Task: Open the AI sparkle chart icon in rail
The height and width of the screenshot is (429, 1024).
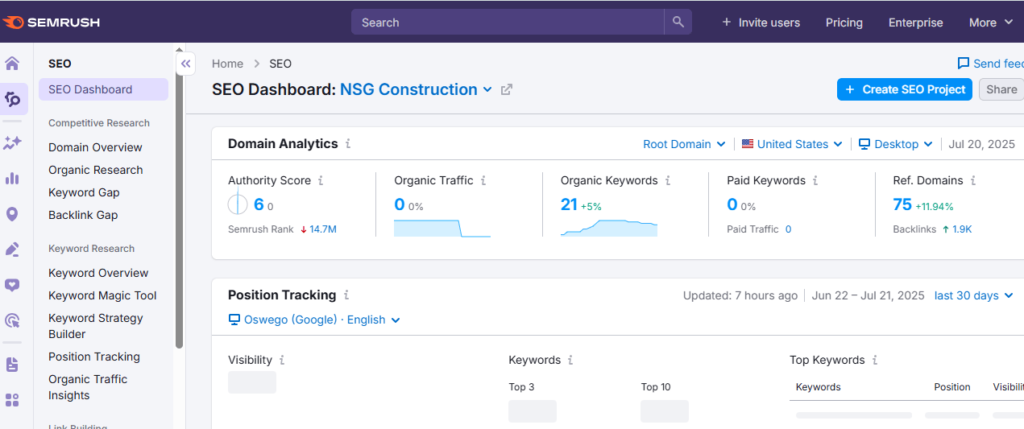Action: (x=12, y=143)
